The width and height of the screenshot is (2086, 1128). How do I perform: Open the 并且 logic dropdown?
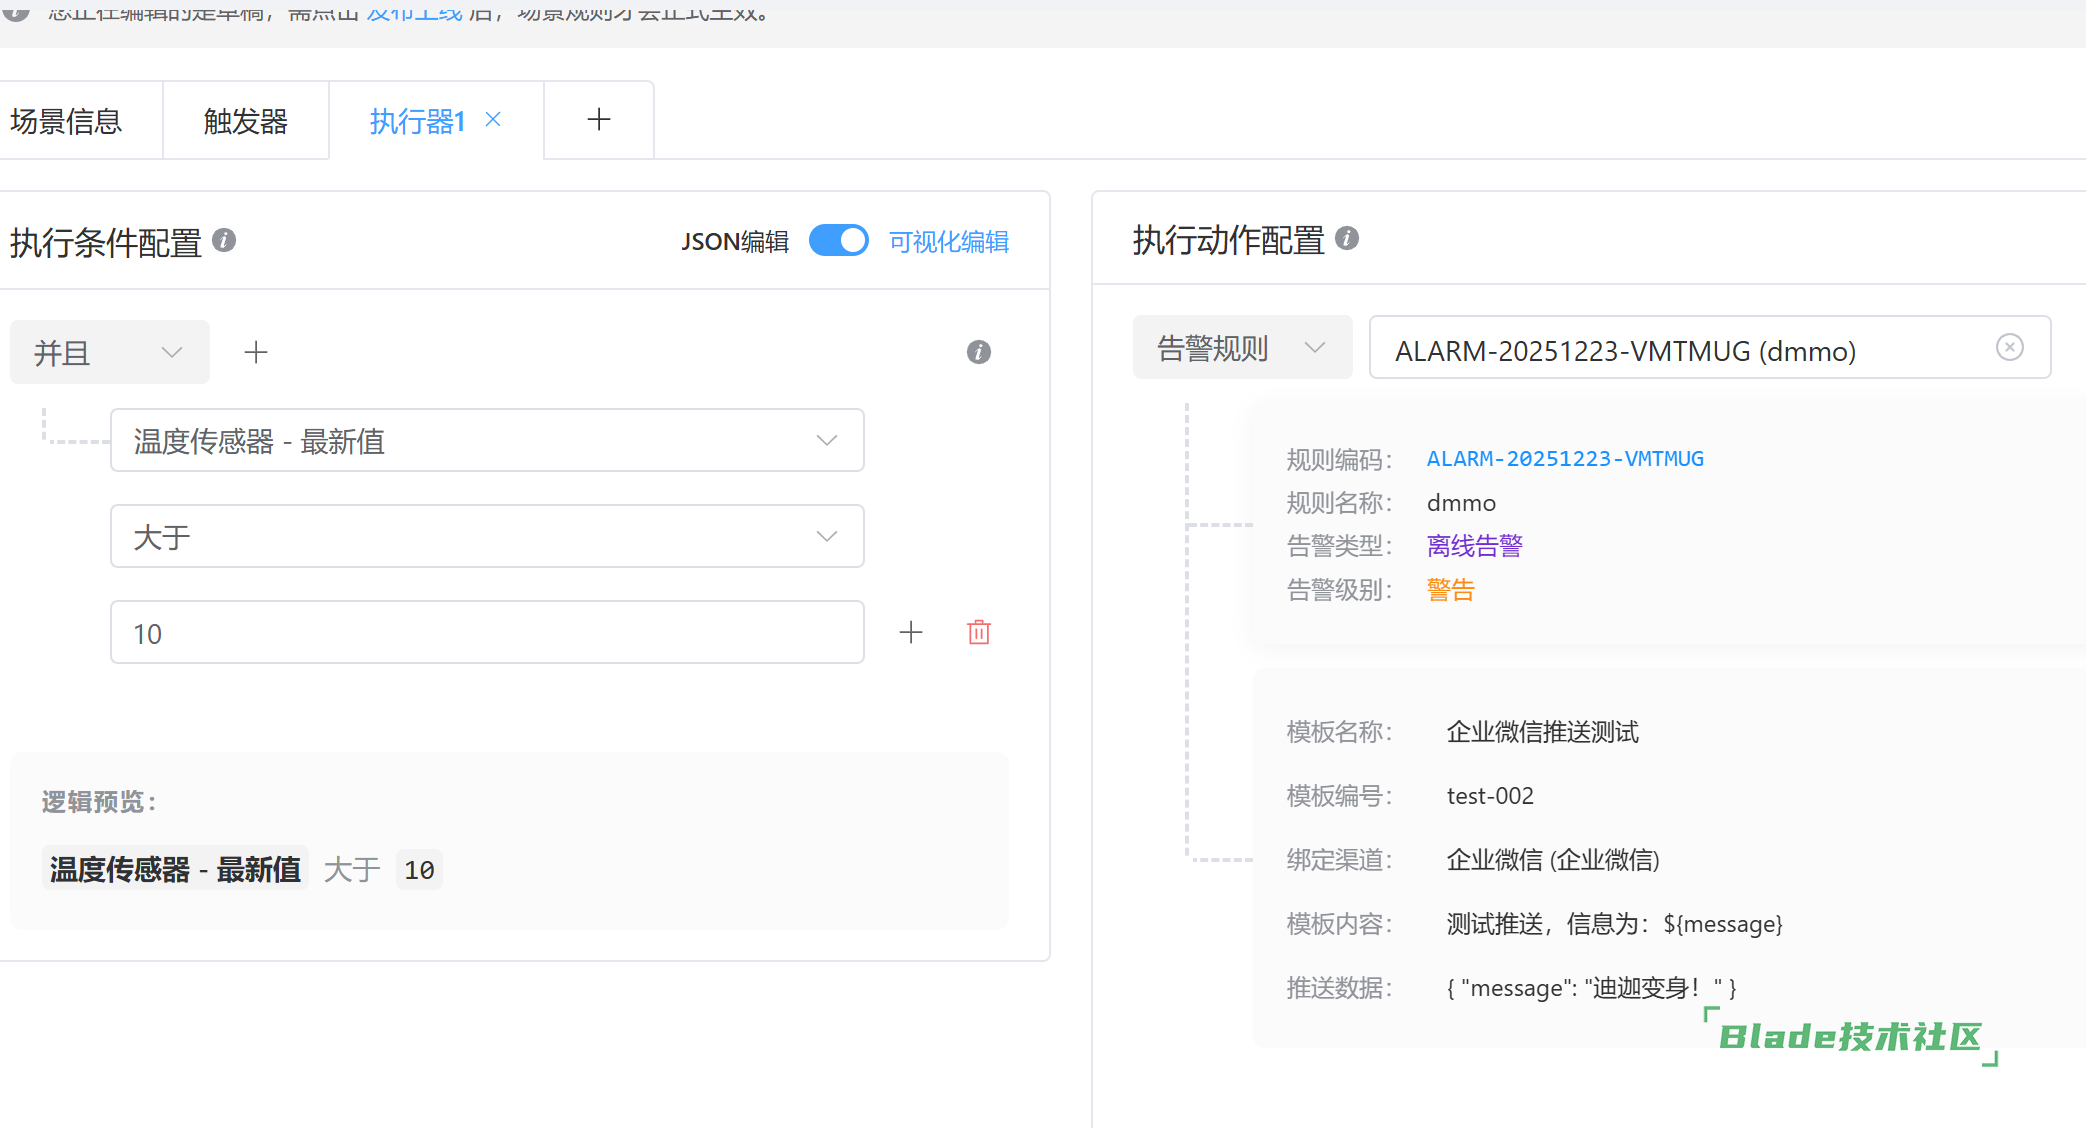(110, 352)
